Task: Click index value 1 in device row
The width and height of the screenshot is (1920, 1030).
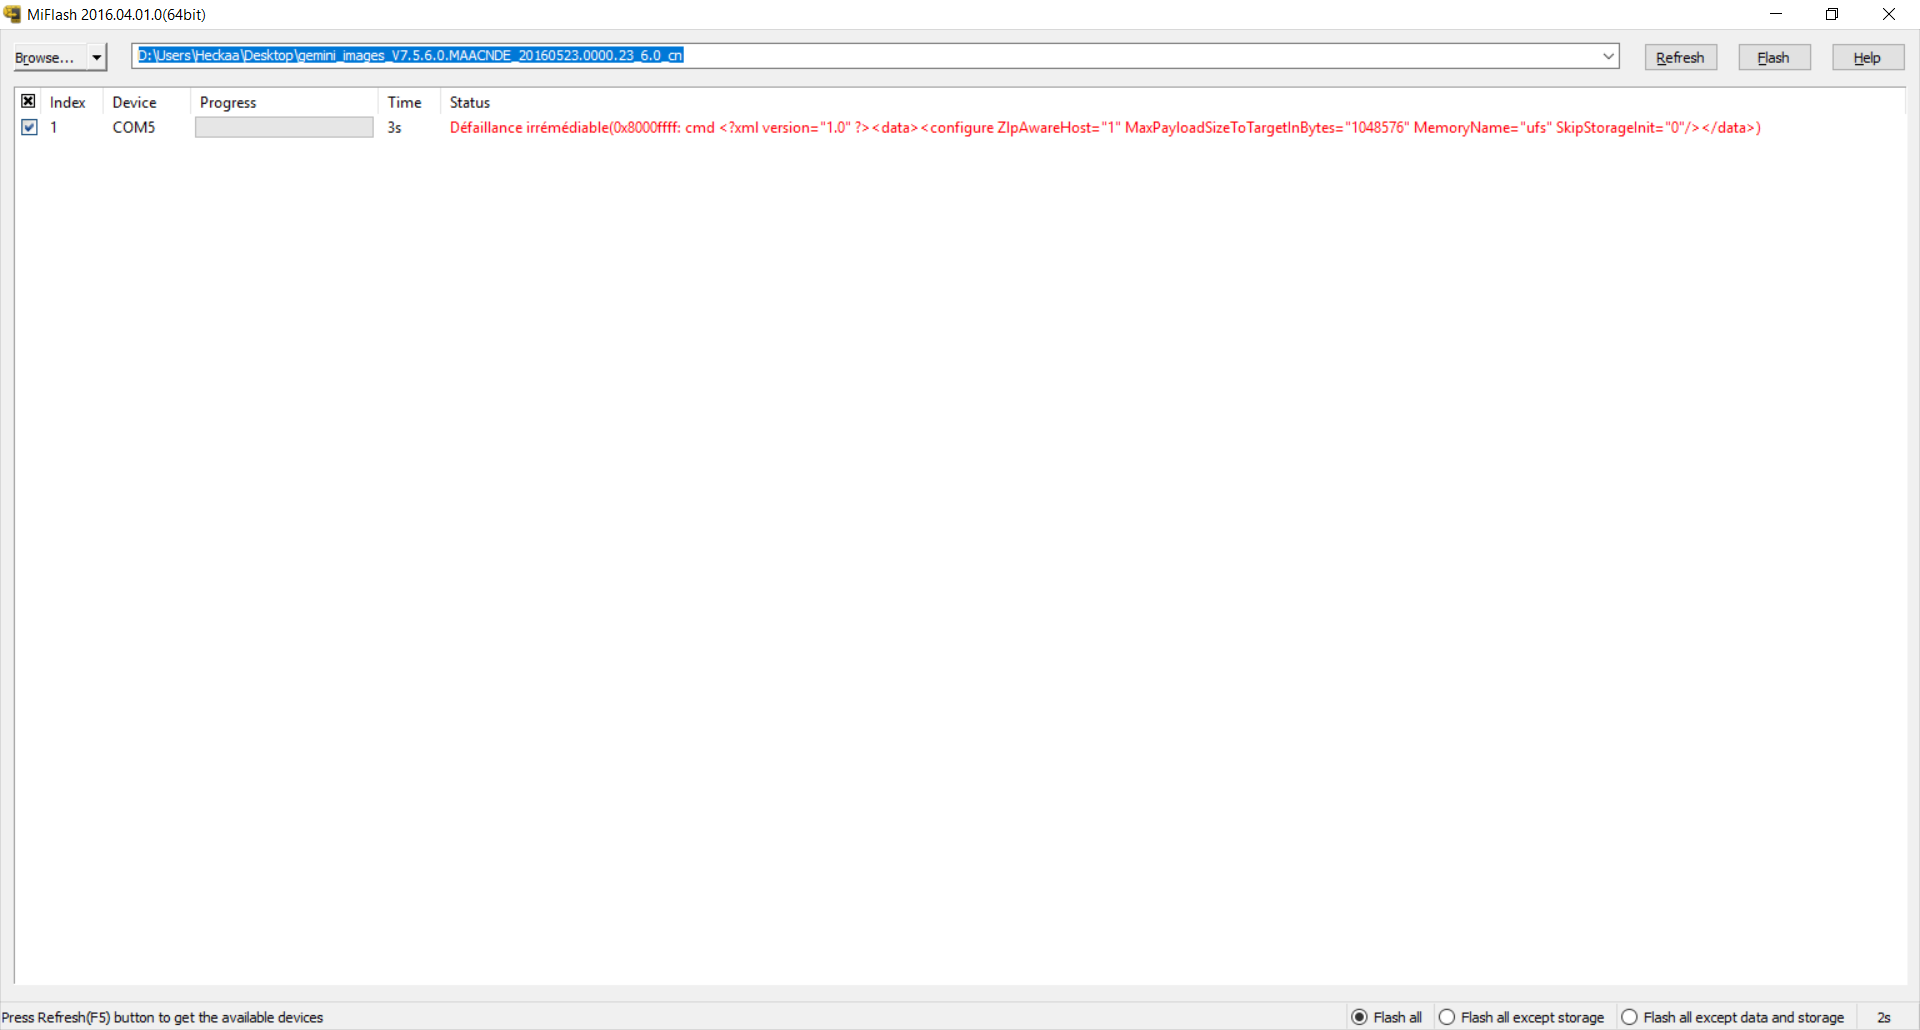Action: (x=54, y=127)
